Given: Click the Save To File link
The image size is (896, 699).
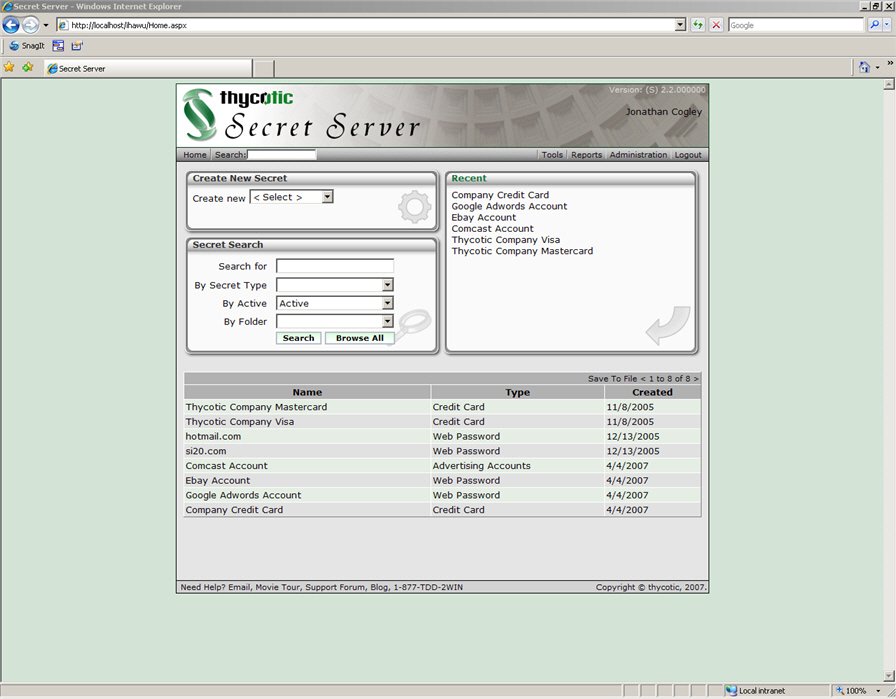Looking at the screenshot, I should (x=612, y=378).
